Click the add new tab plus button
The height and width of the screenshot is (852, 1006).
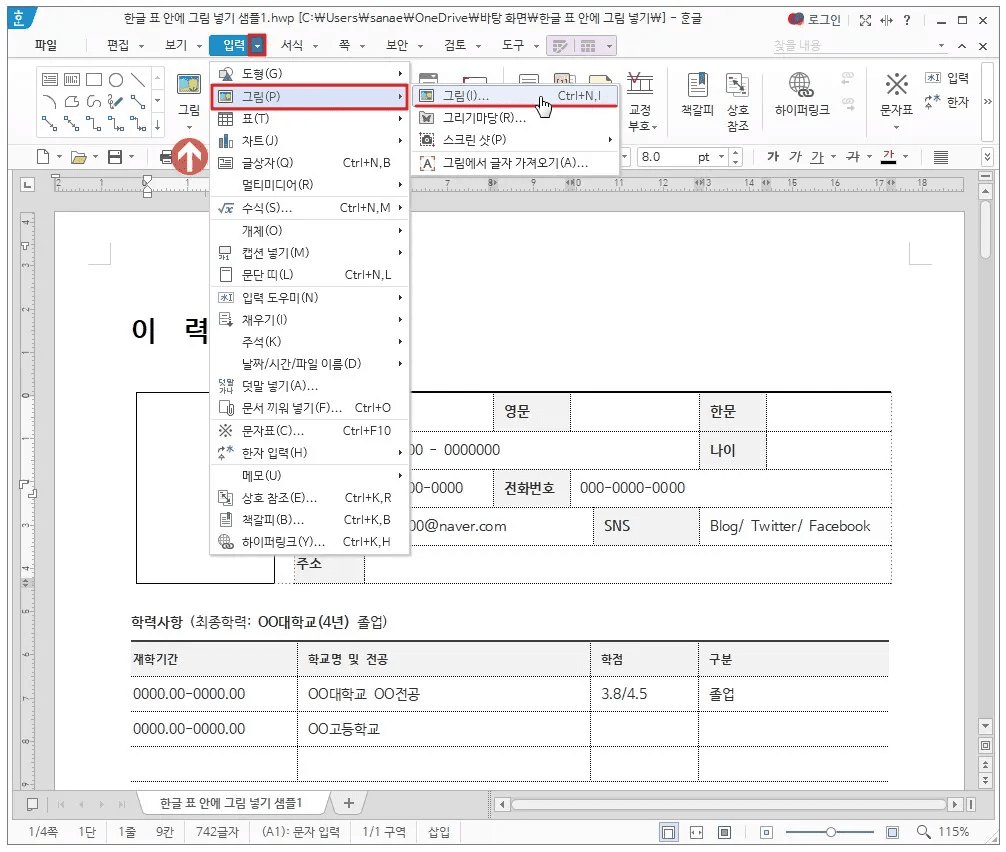coord(348,803)
